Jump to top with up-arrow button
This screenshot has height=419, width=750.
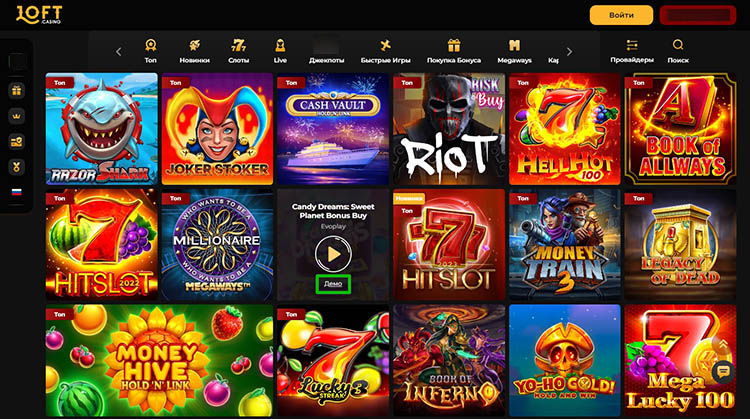tap(723, 344)
